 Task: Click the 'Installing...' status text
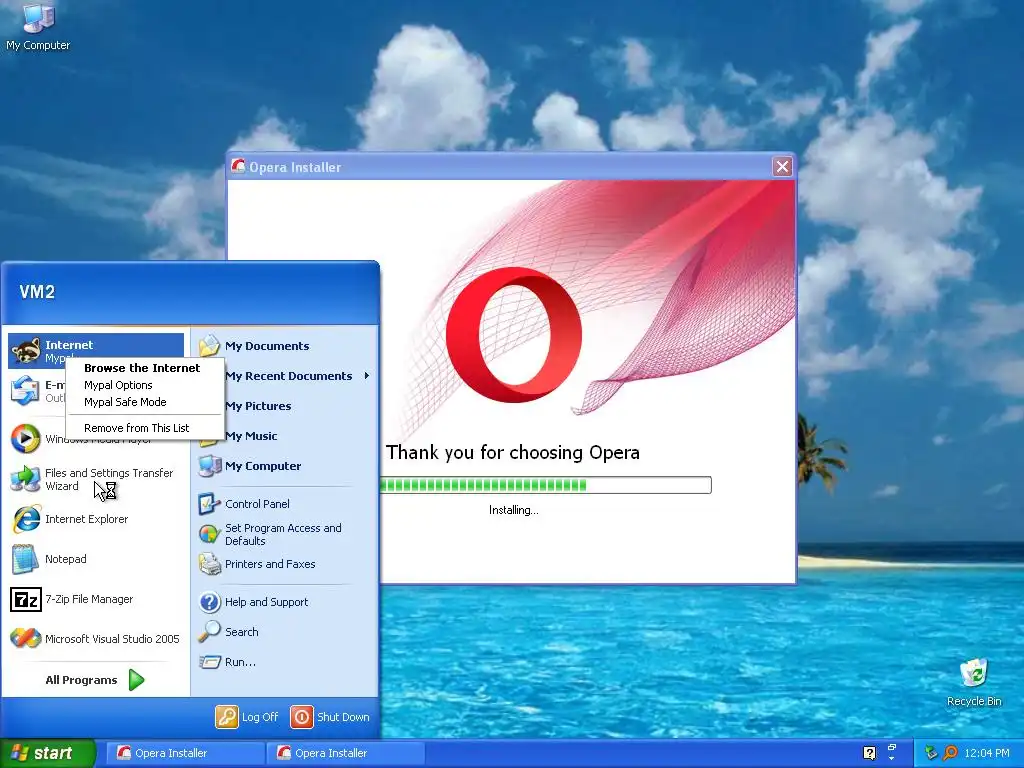pyautogui.click(x=513, y=510)
